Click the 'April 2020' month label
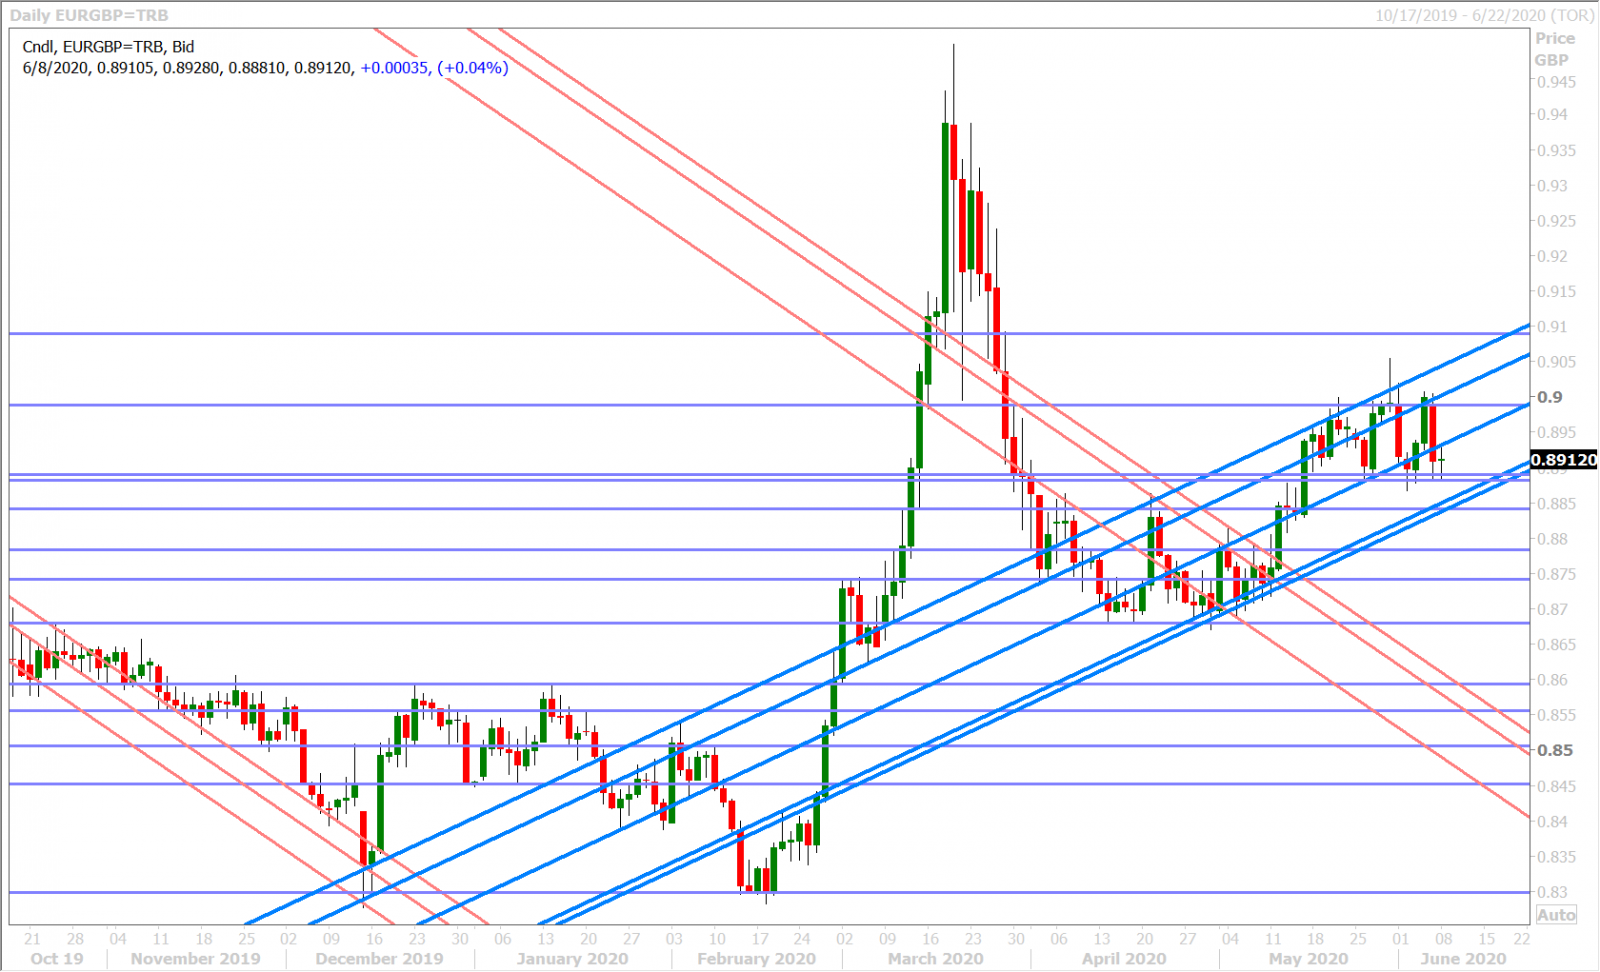The image size is (1600, 972). tap(1124, 959)
